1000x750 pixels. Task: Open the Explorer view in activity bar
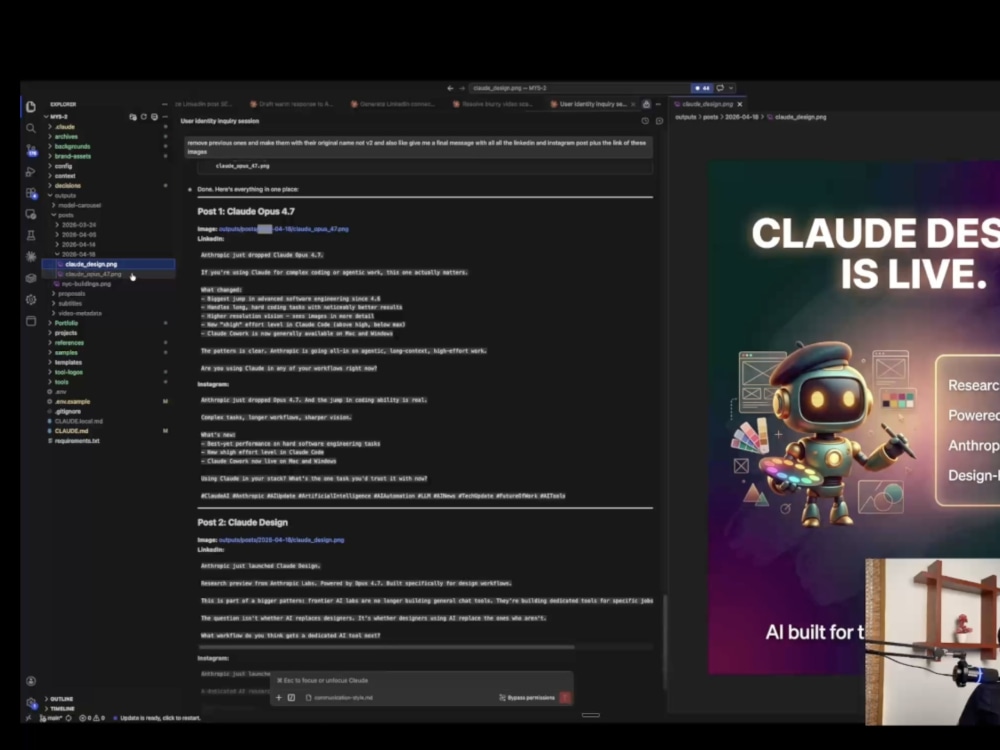pyautogui.click(x=31, y=107)
